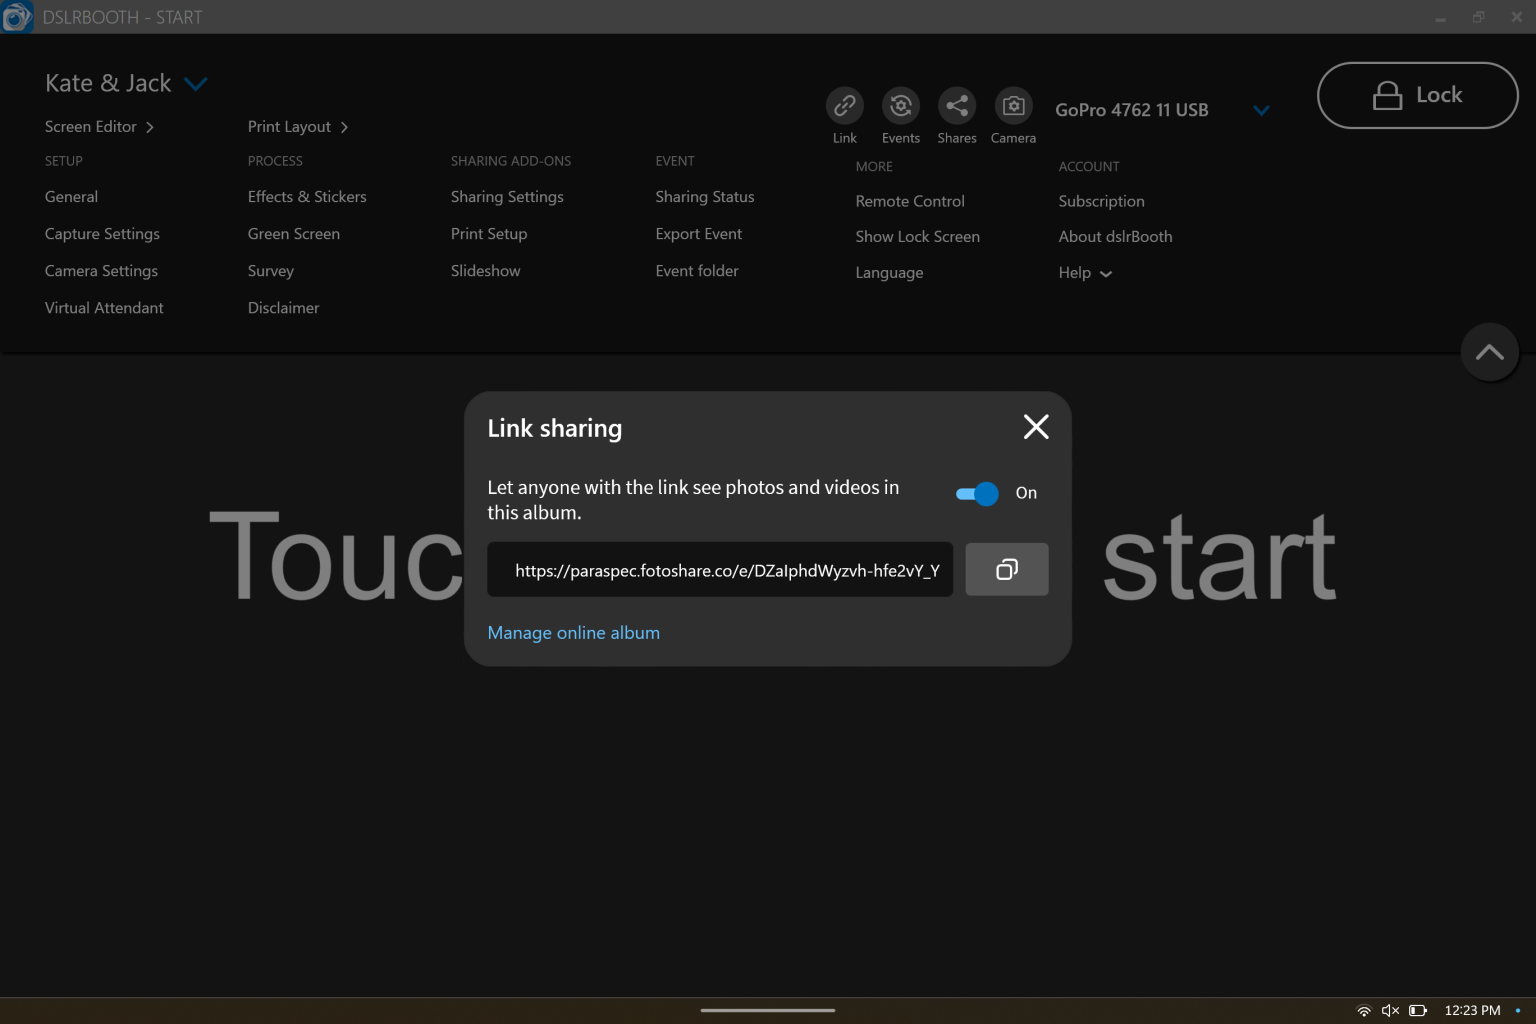
Task: Open link sharing via the Link icon
Action: [844, 107]
